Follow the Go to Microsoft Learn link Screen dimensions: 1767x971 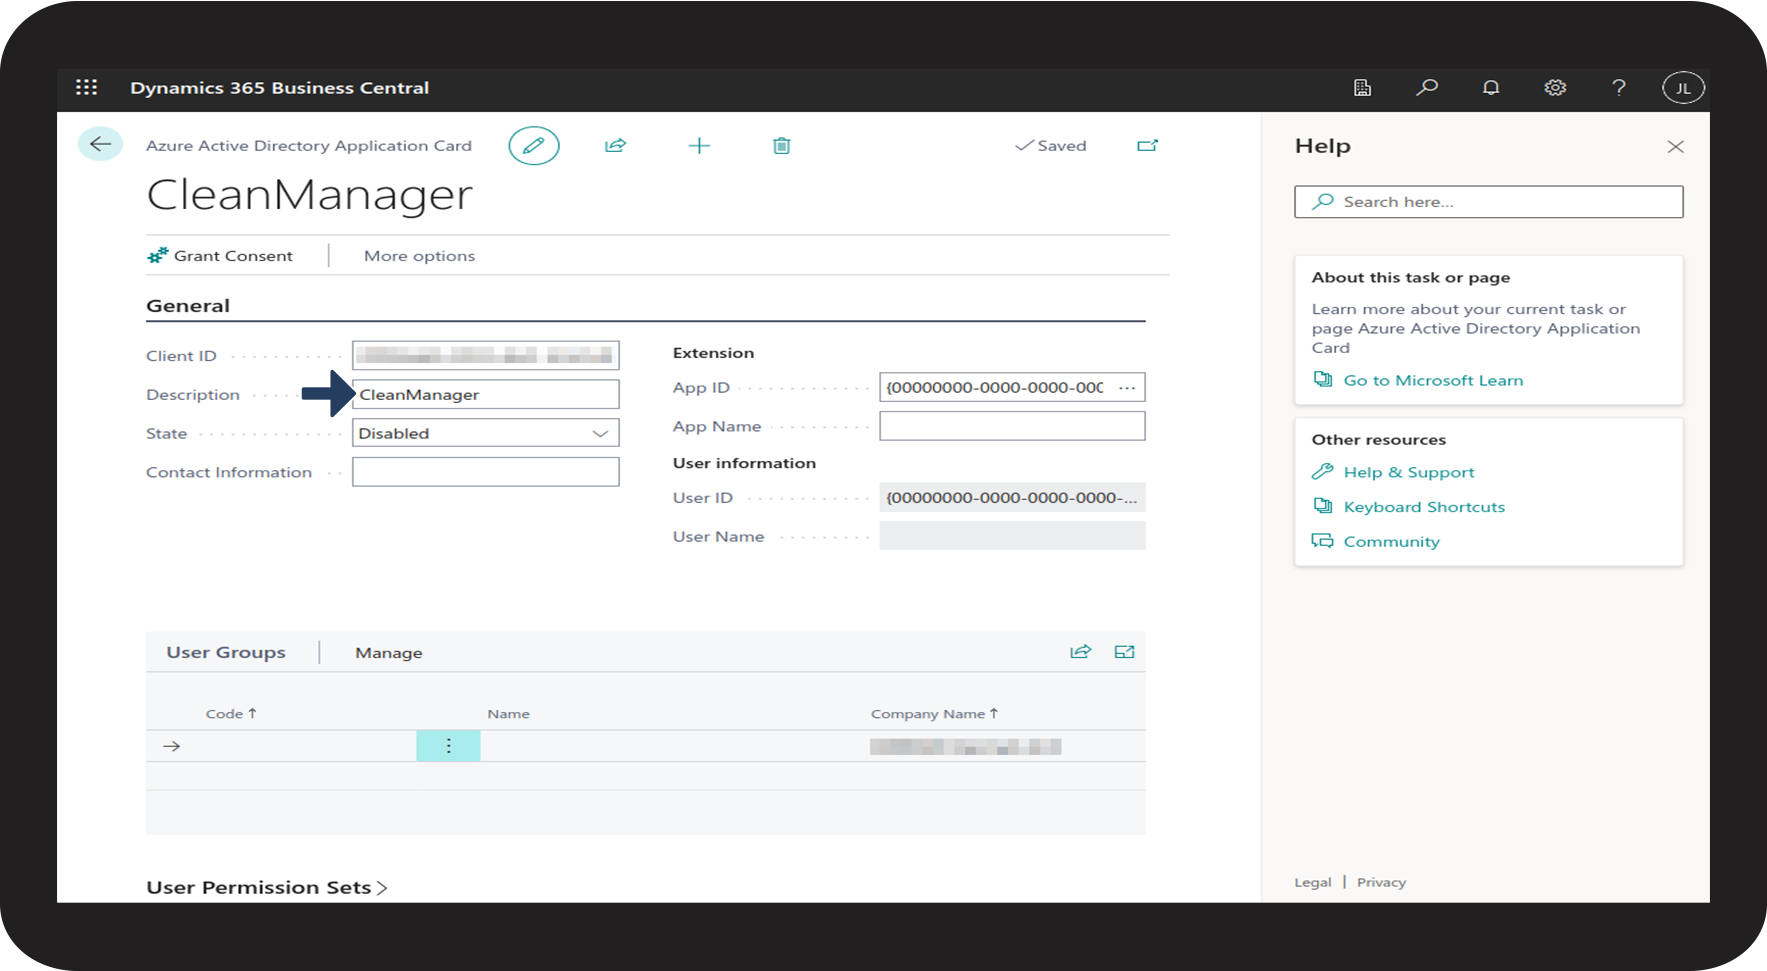point(1433,380)
